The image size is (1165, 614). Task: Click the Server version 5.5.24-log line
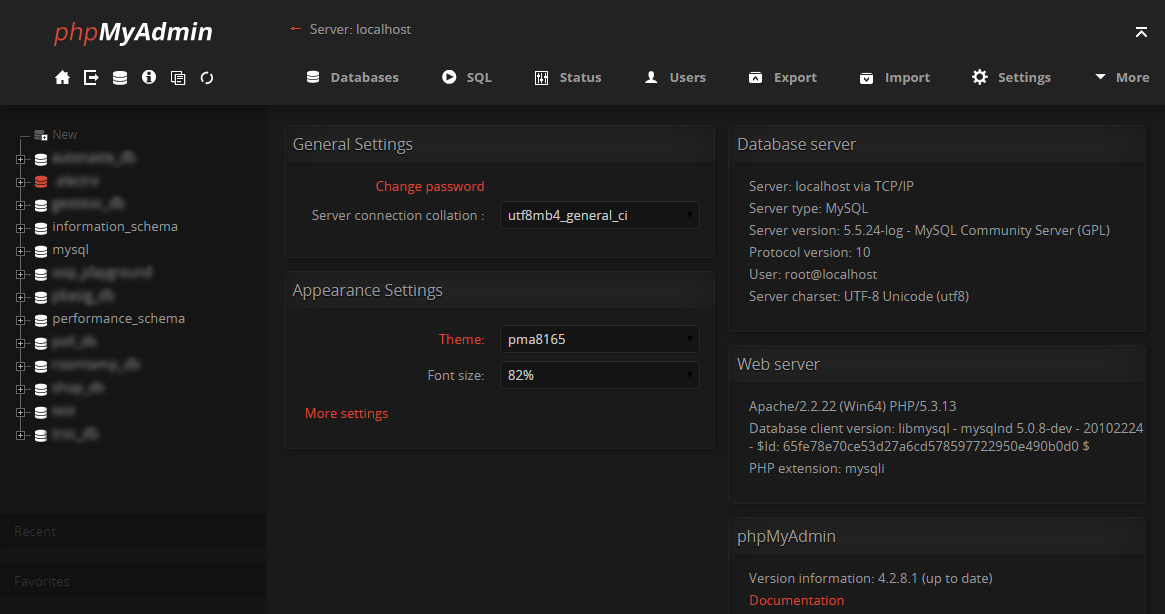click(929, 230)
